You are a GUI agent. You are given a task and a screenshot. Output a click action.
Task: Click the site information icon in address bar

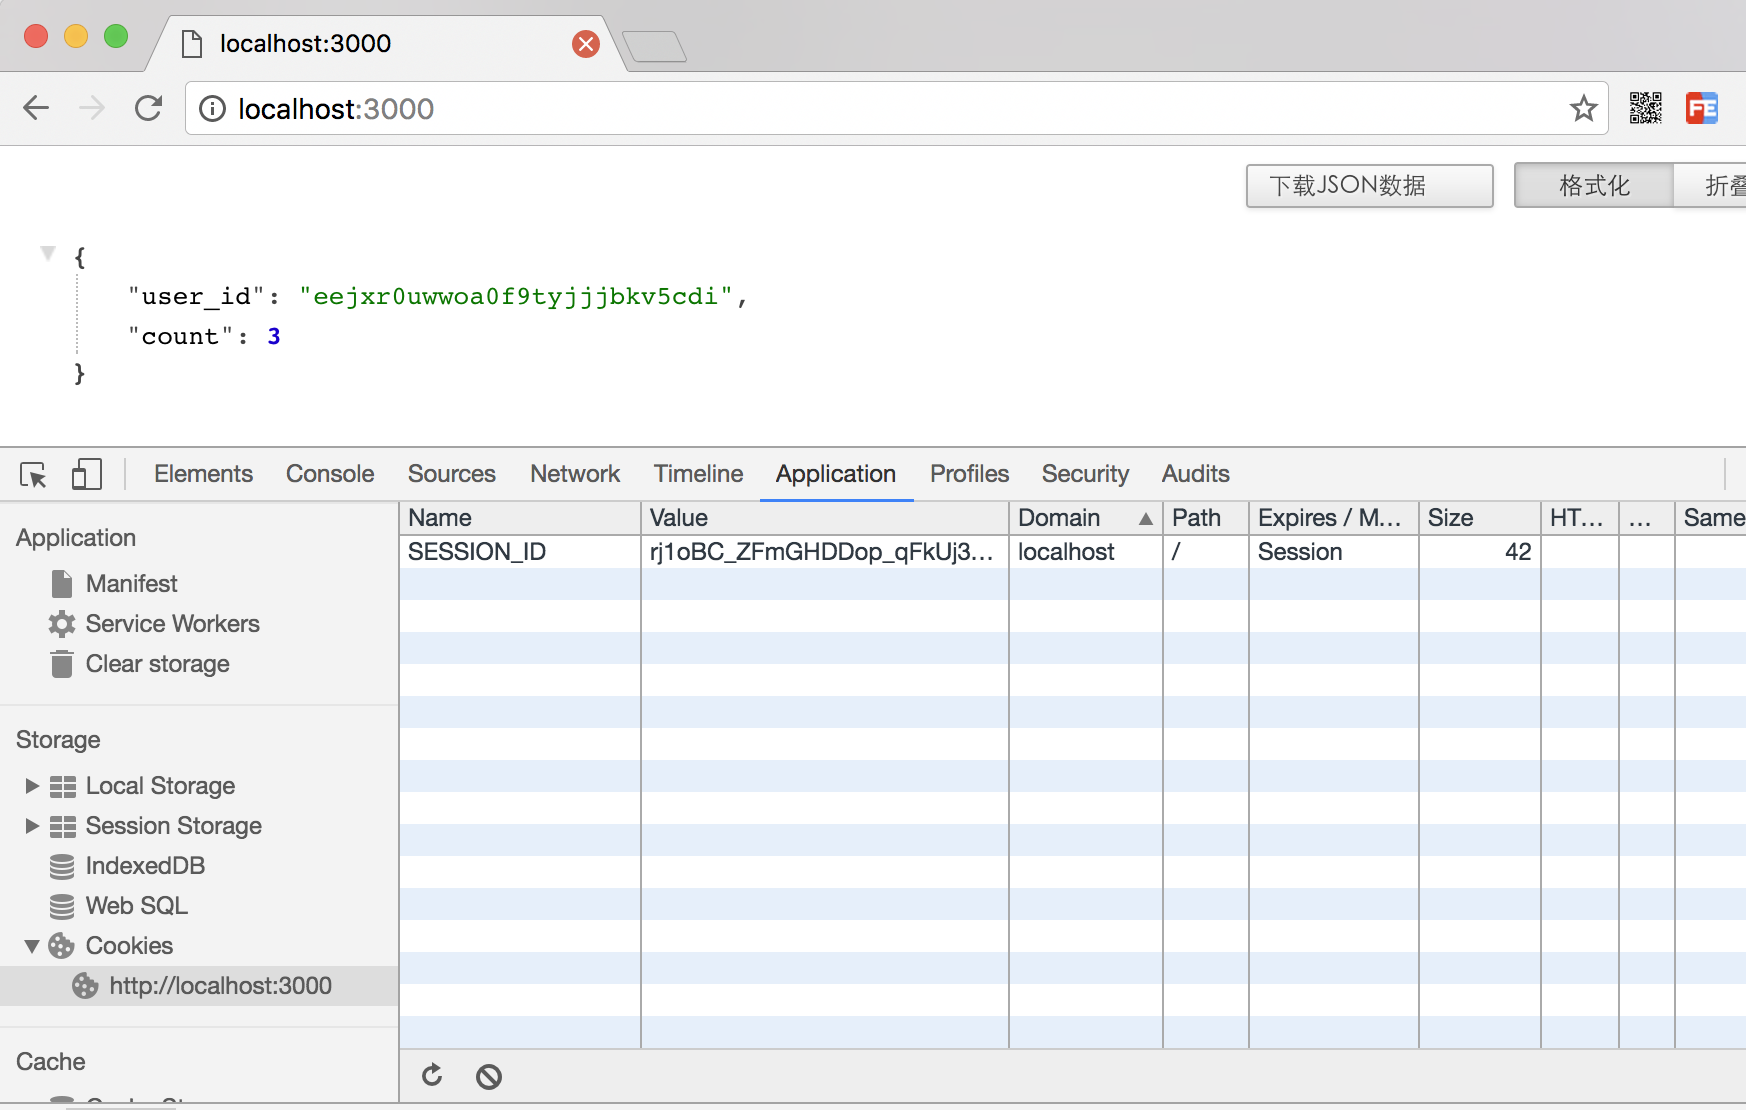(213, 108)
